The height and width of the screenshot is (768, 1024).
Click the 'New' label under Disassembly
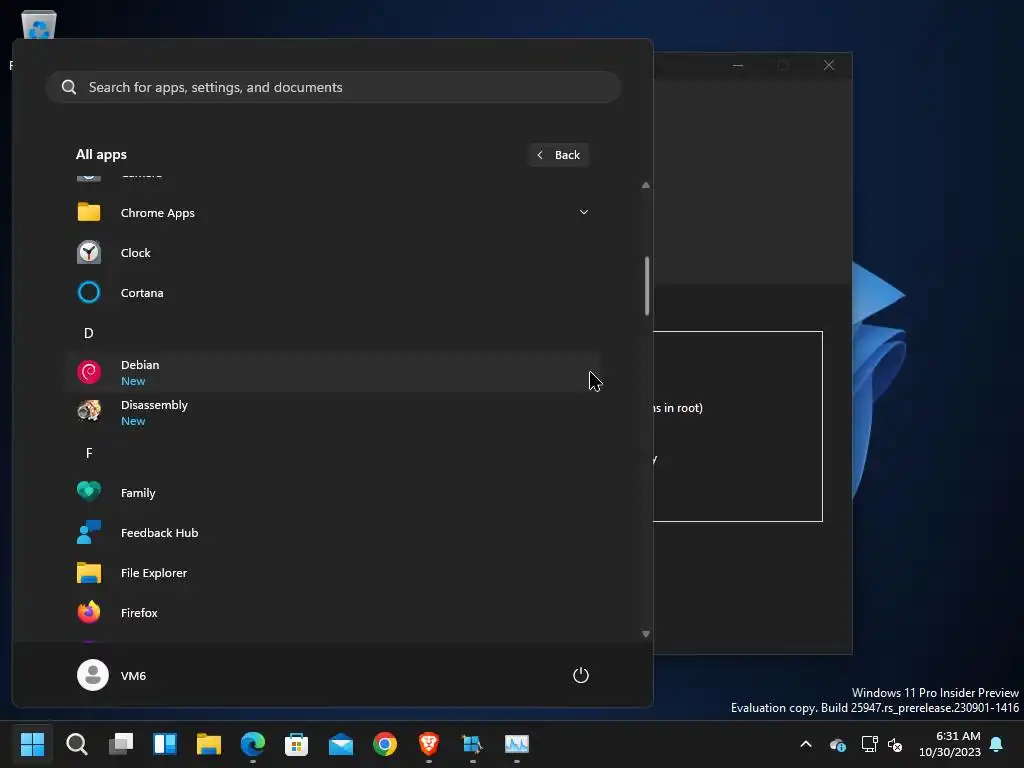[x=133, y=421]
